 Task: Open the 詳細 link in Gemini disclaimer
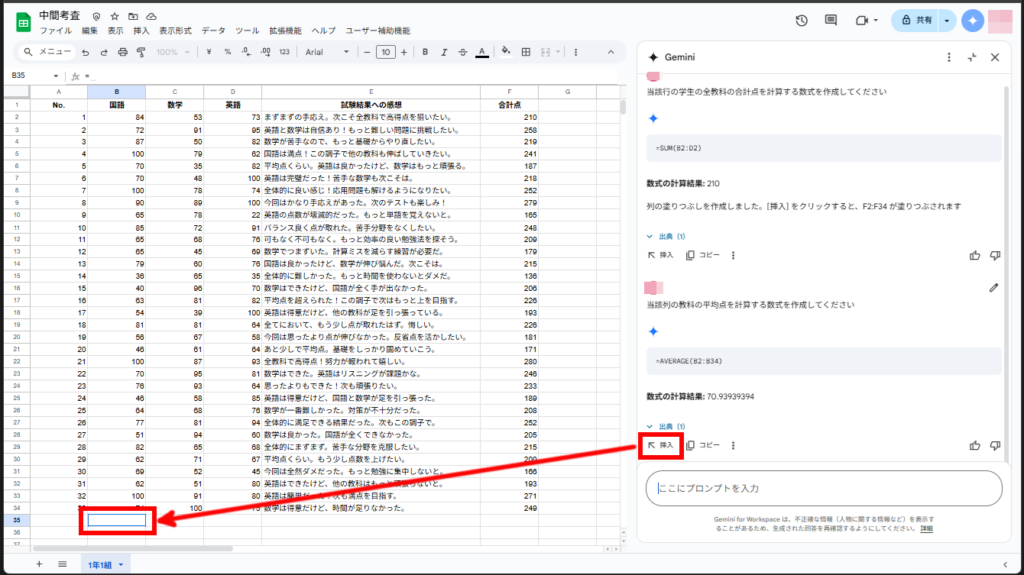[x=927, y=529]
